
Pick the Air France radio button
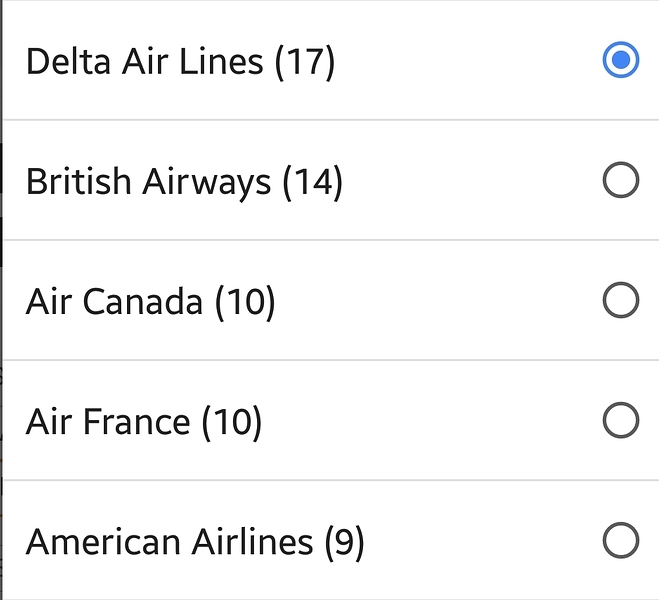pyautogui.click(x=620, y=421)
